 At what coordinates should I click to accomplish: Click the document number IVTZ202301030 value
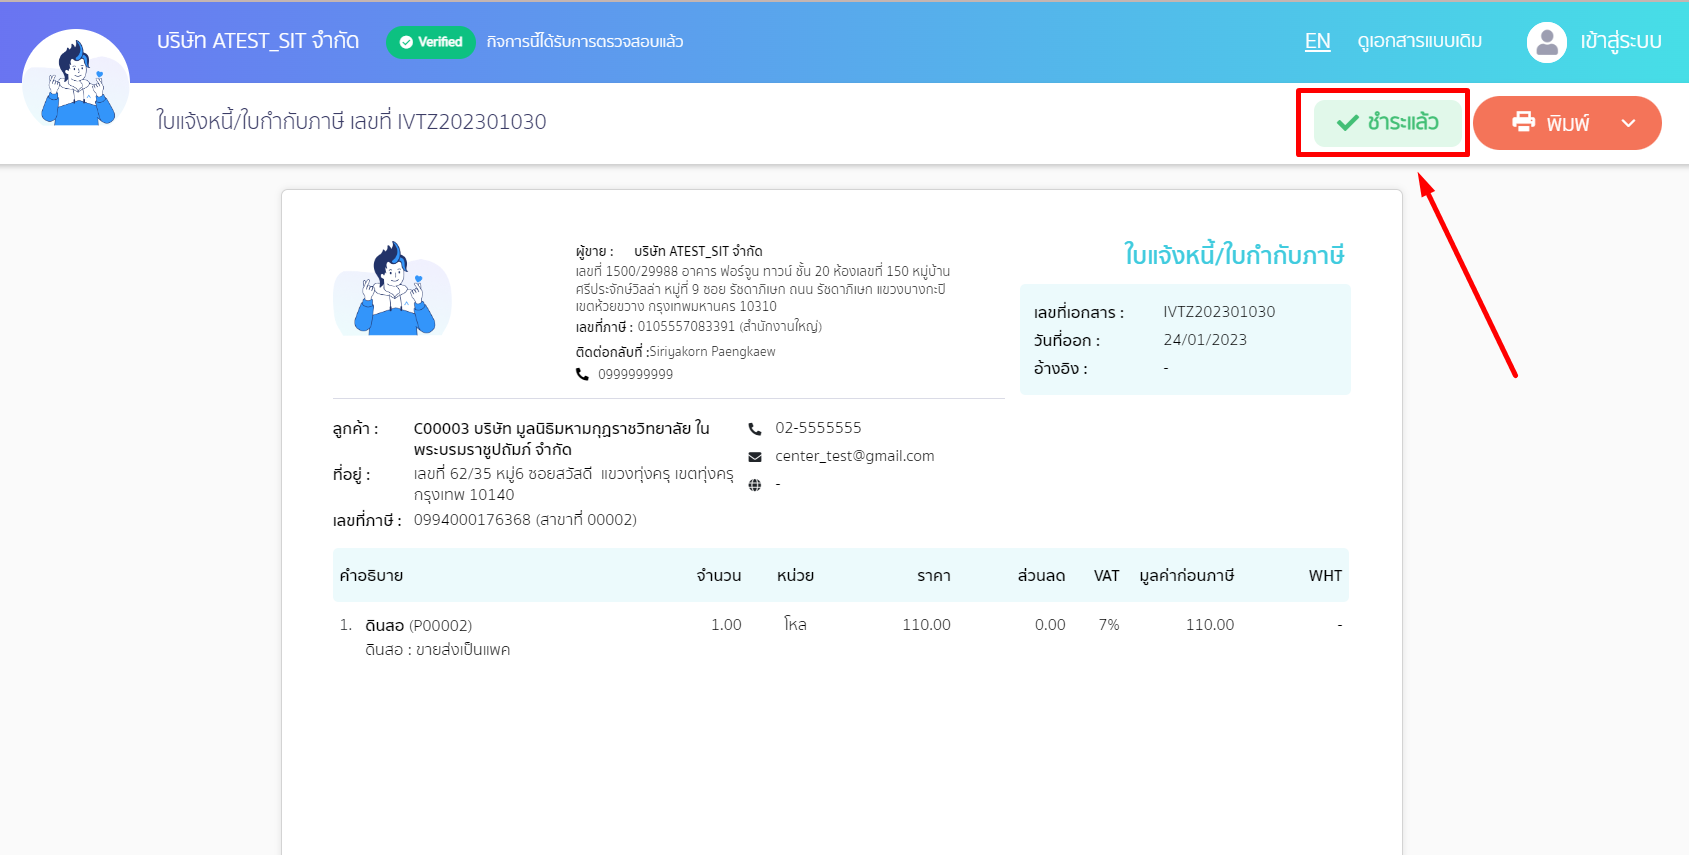pyautogui.click(x=1219, y=312)
